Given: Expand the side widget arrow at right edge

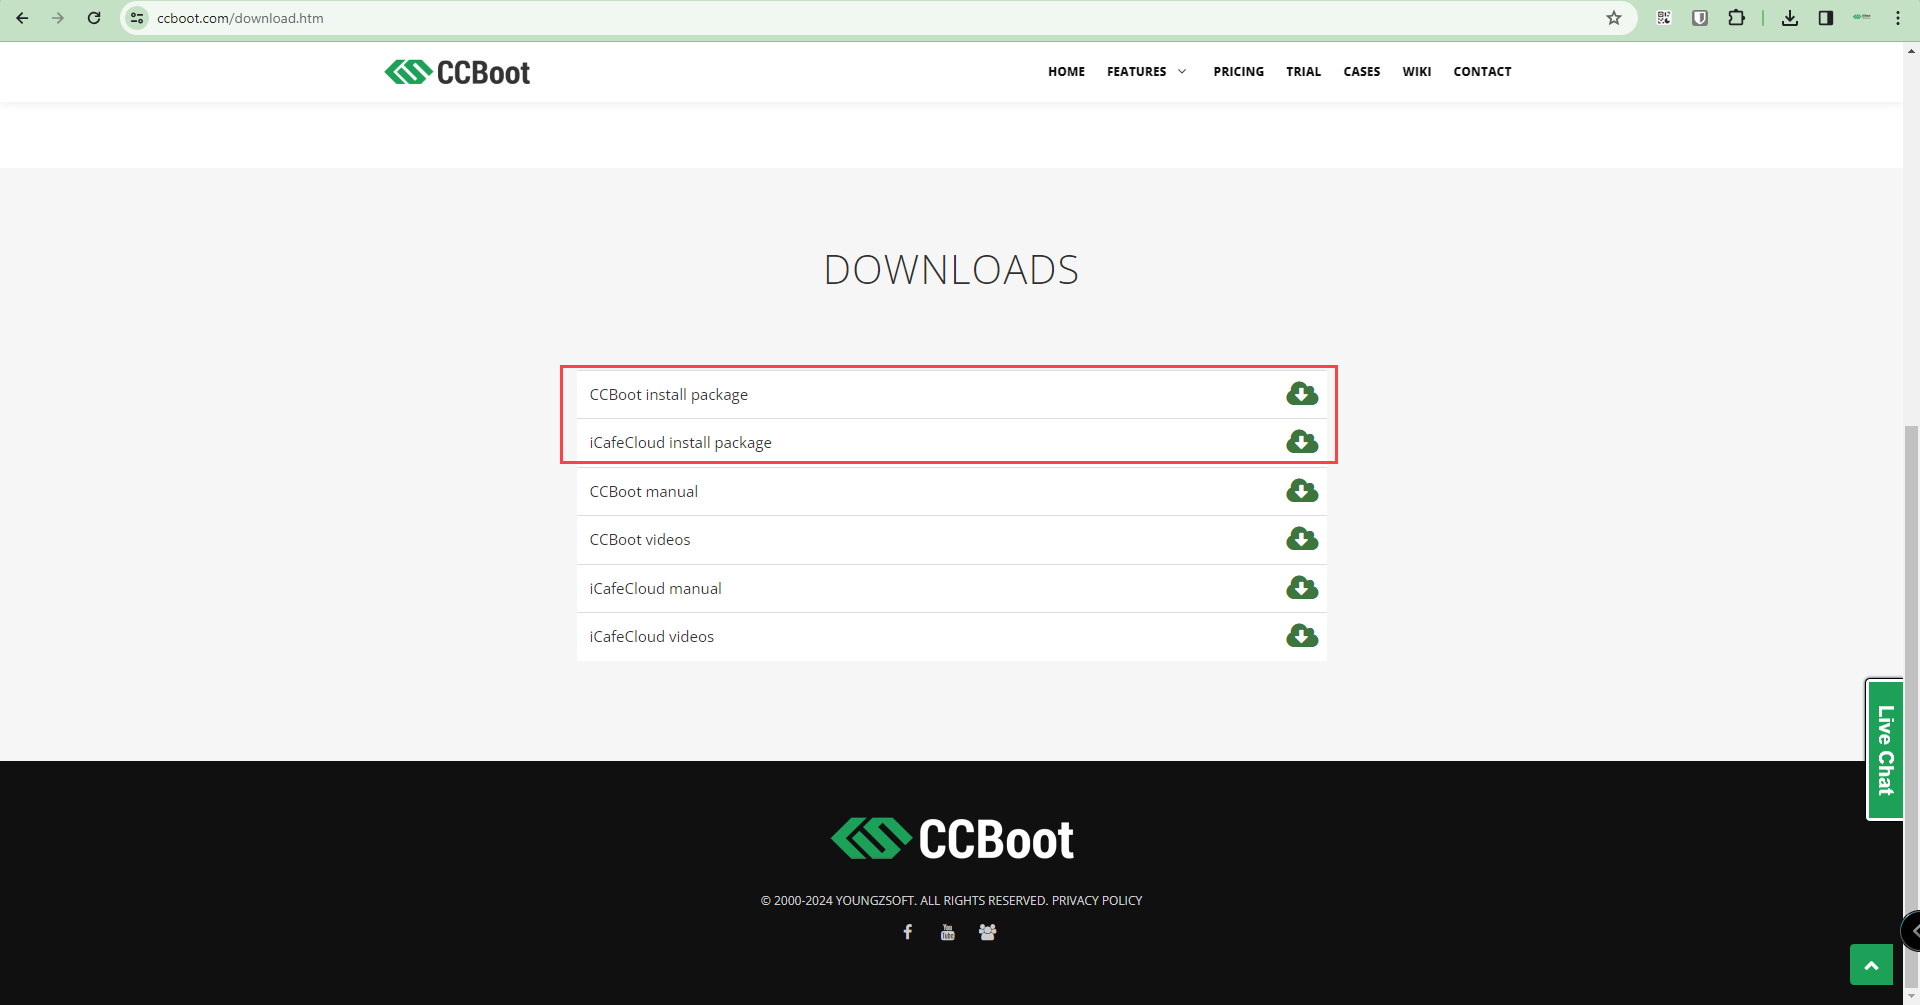Looking at the screenshot, I should coord(1911,931).
